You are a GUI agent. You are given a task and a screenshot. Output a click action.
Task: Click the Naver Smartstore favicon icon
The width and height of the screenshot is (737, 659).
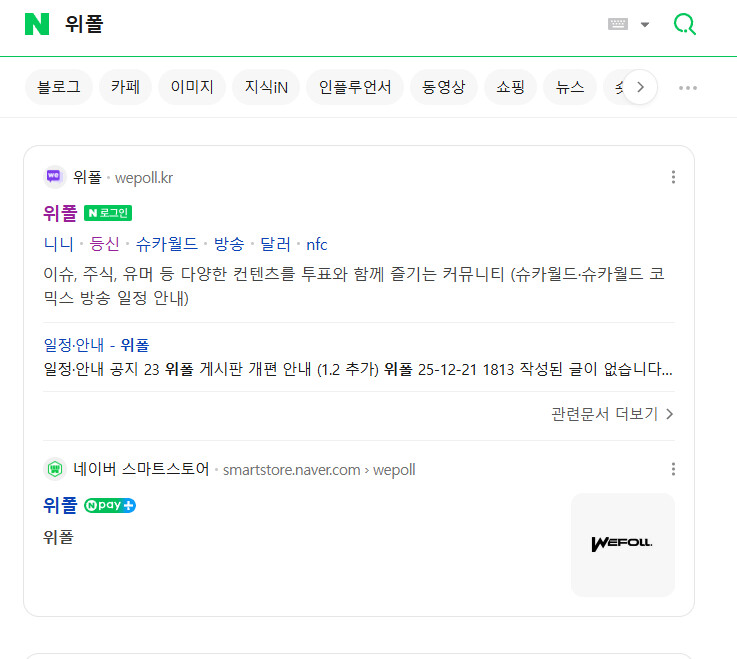[x=55, y=469]
